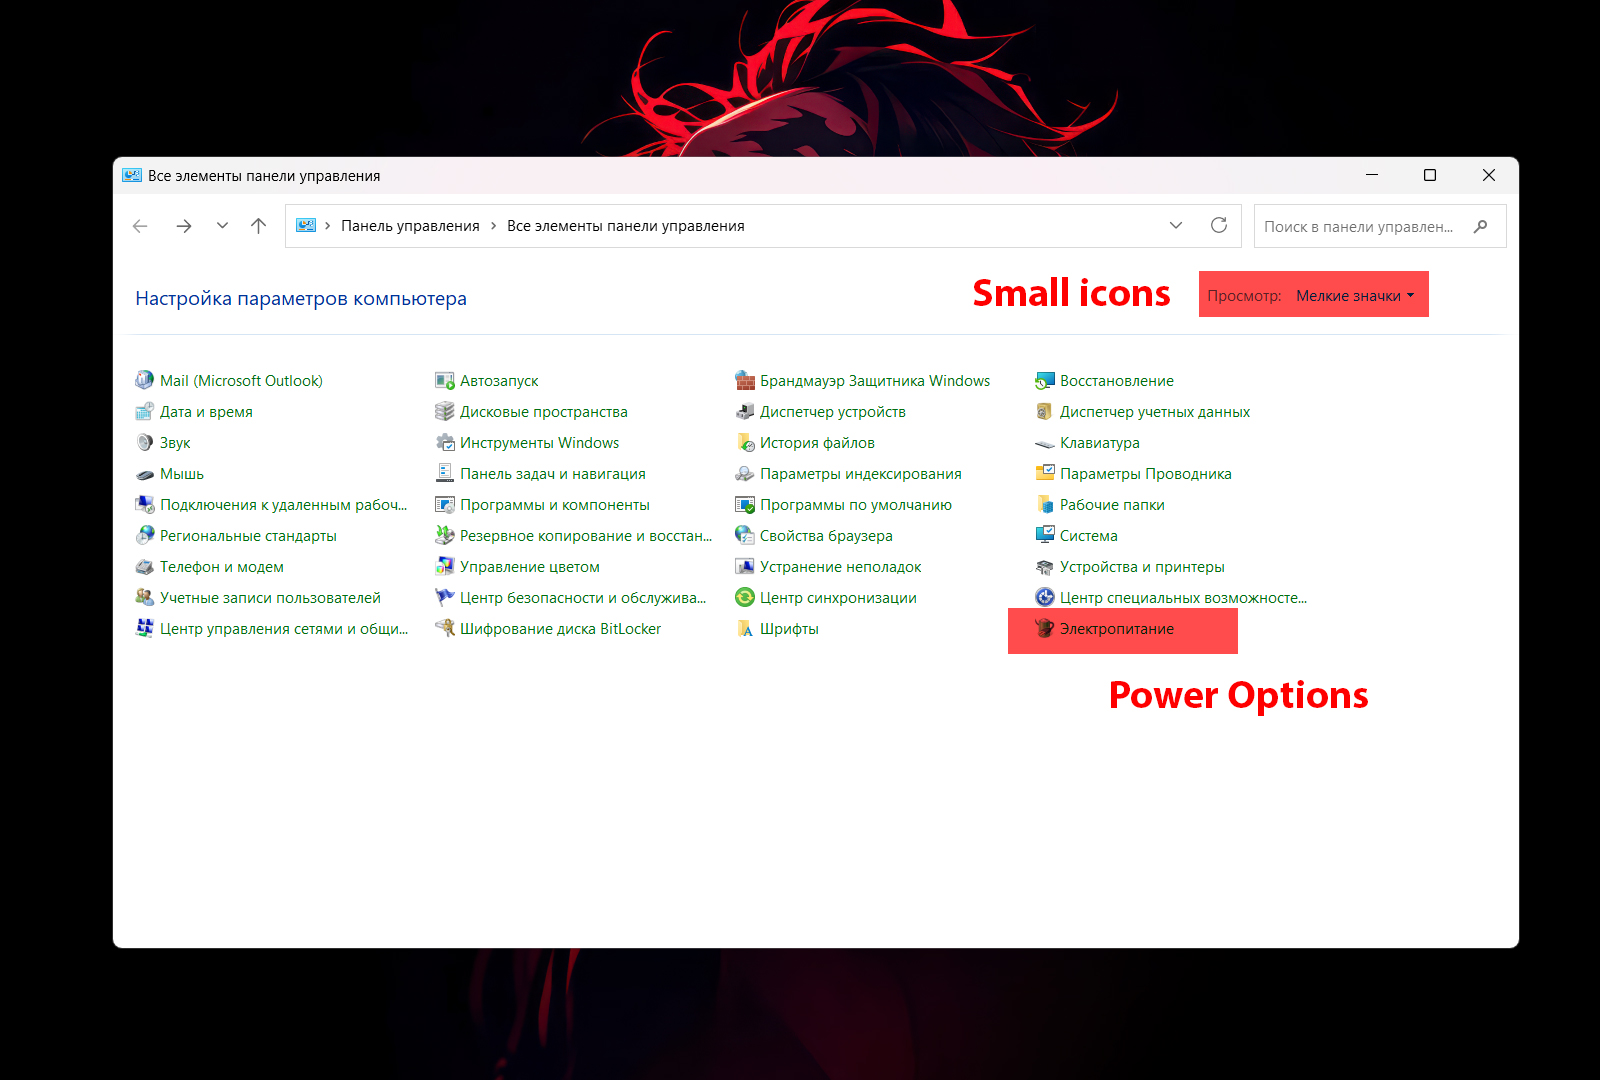
Task: Click the Система monitor icon
Action: (1044, 535)
